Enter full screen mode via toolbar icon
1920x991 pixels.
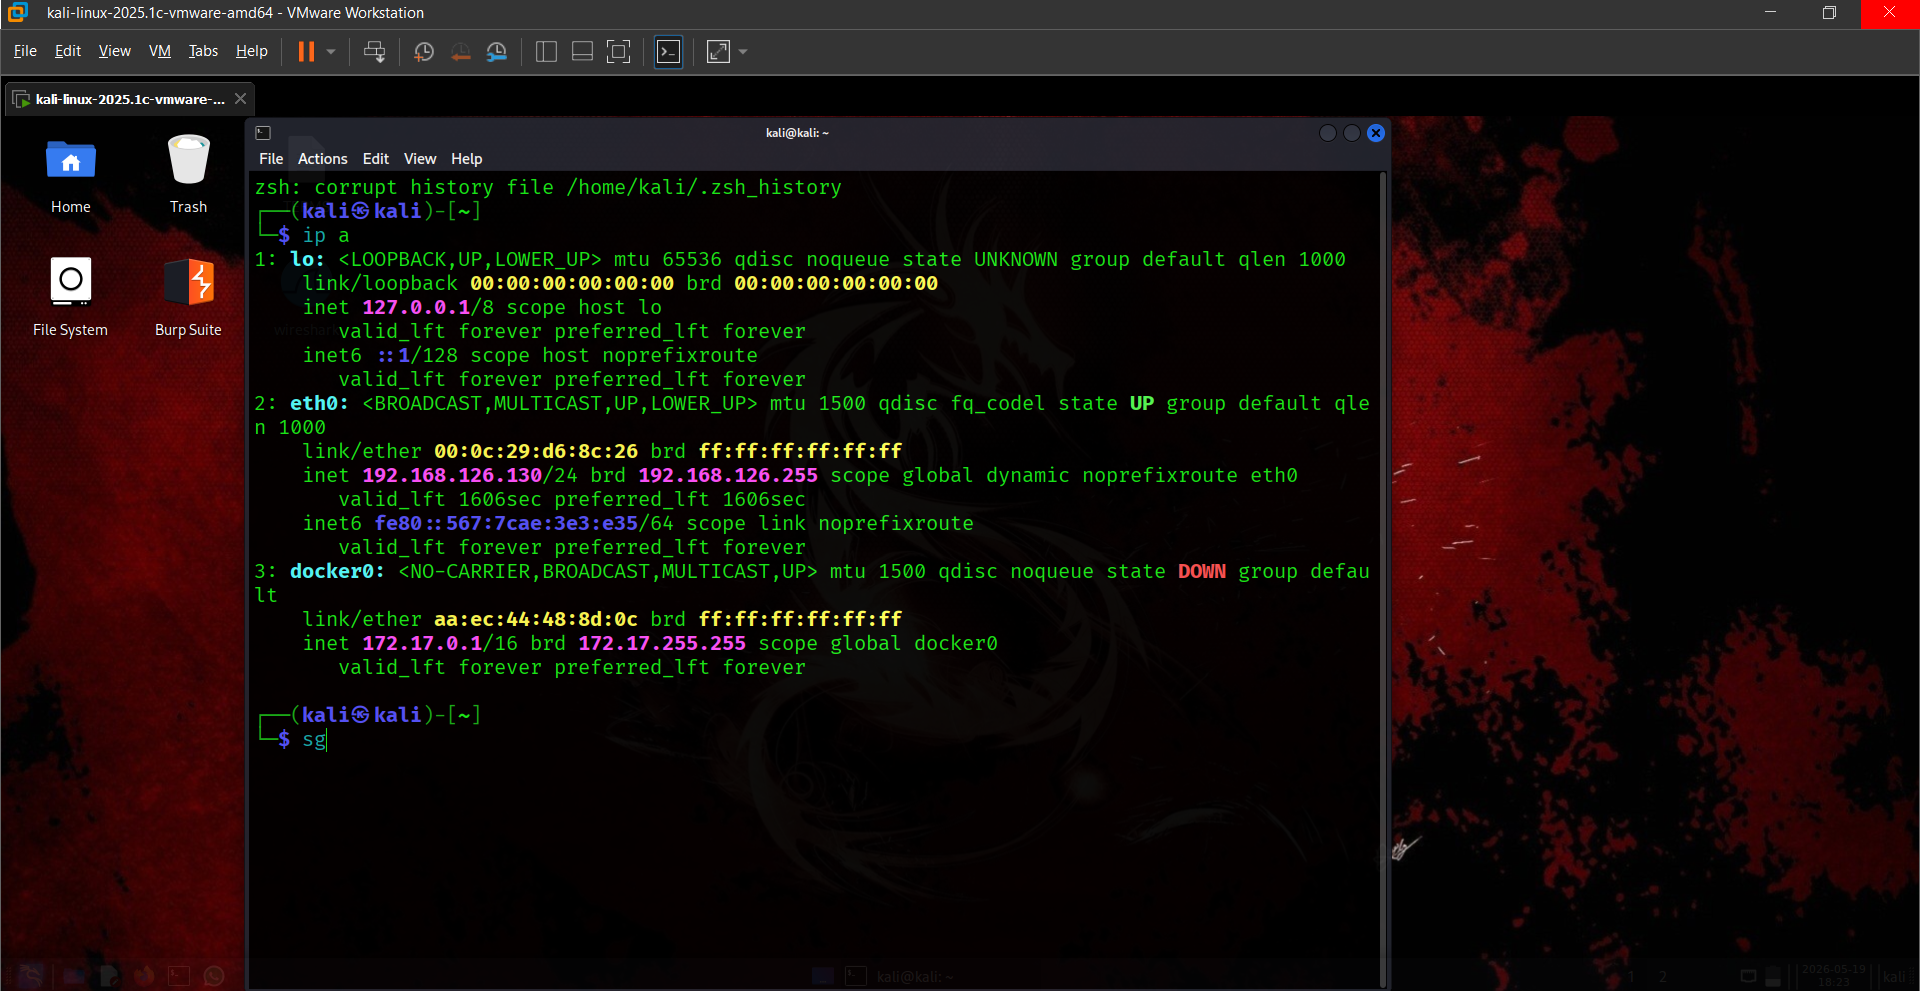tap(619, 51)
